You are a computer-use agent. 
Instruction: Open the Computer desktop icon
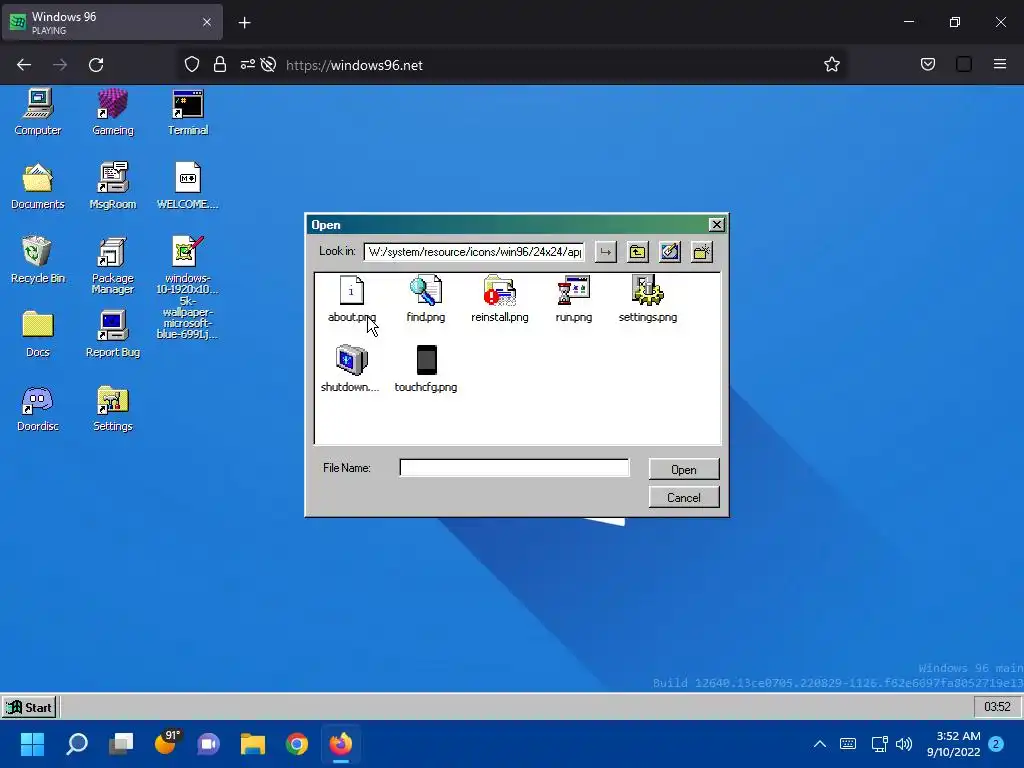pyautogui.click(x=38, y=112)
